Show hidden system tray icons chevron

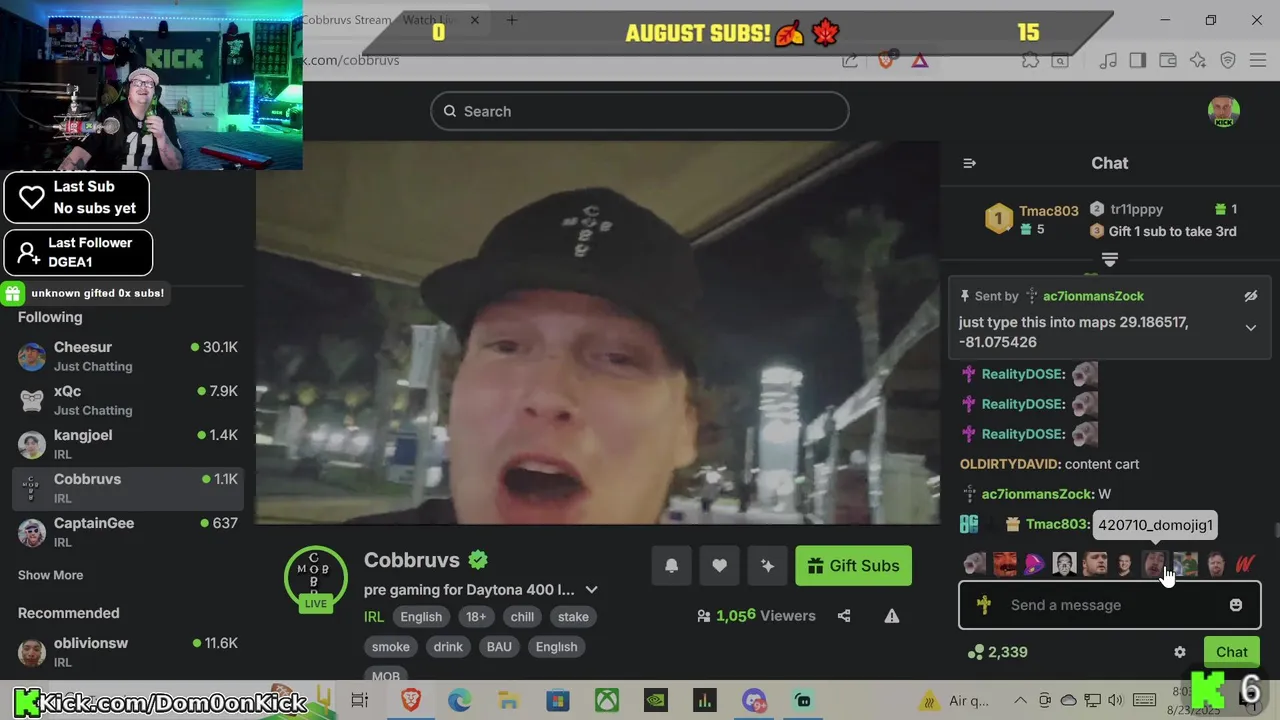(x=1020, y=700)
